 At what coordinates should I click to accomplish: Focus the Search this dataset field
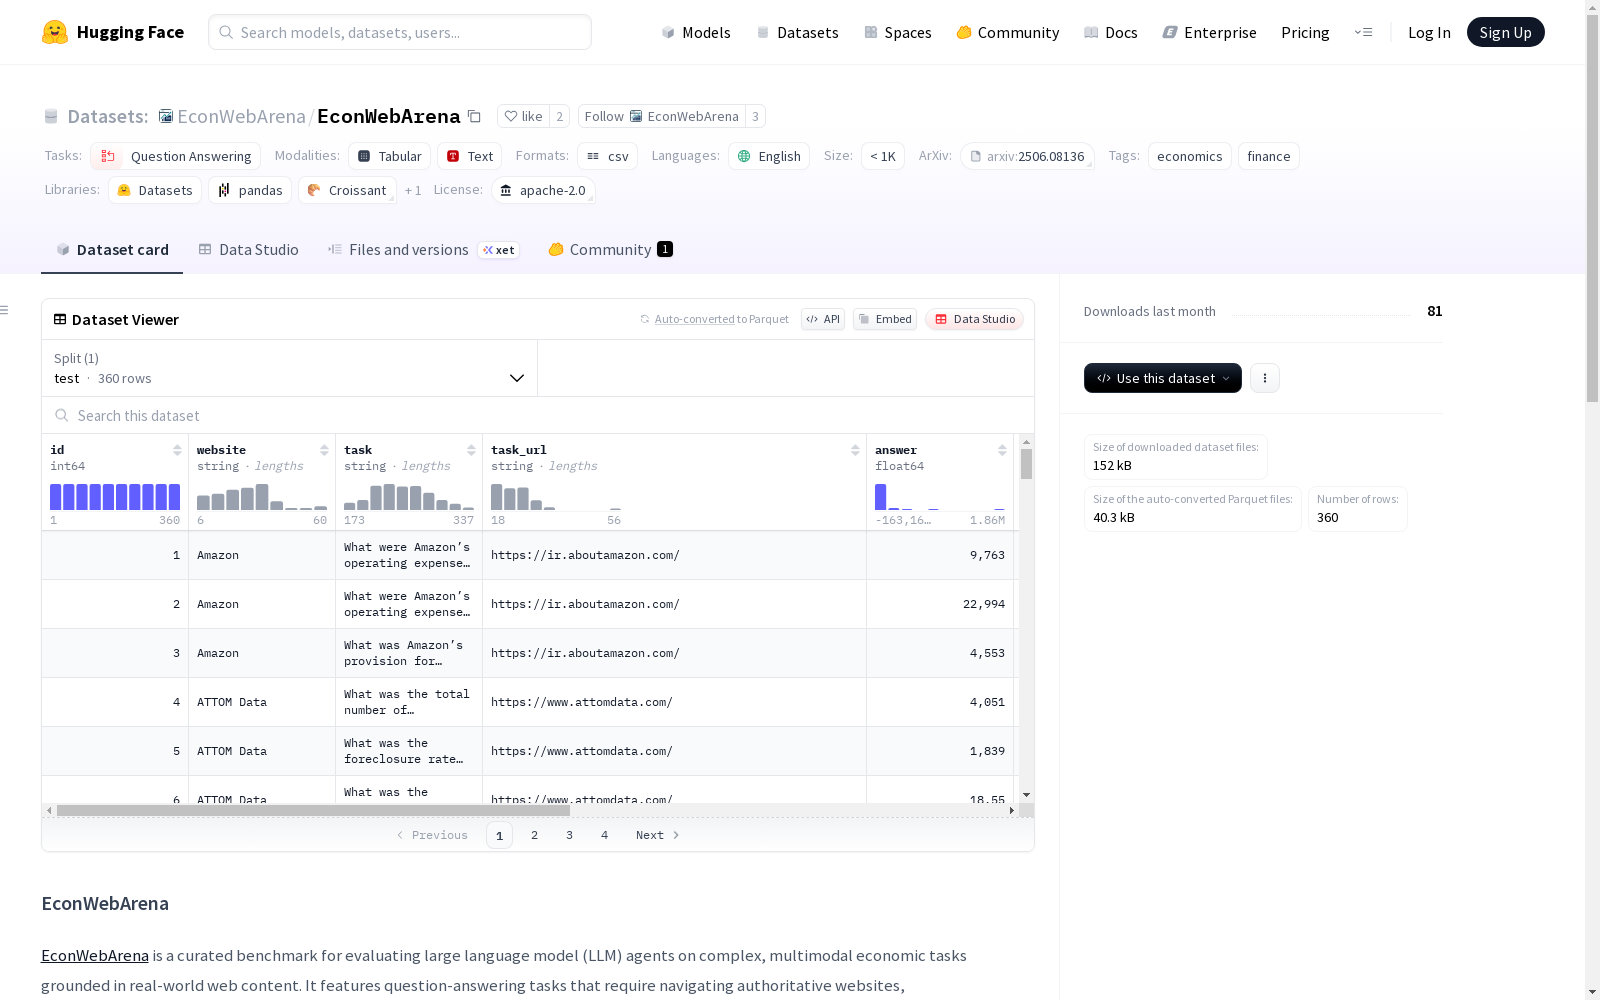(x=538, y=415)
